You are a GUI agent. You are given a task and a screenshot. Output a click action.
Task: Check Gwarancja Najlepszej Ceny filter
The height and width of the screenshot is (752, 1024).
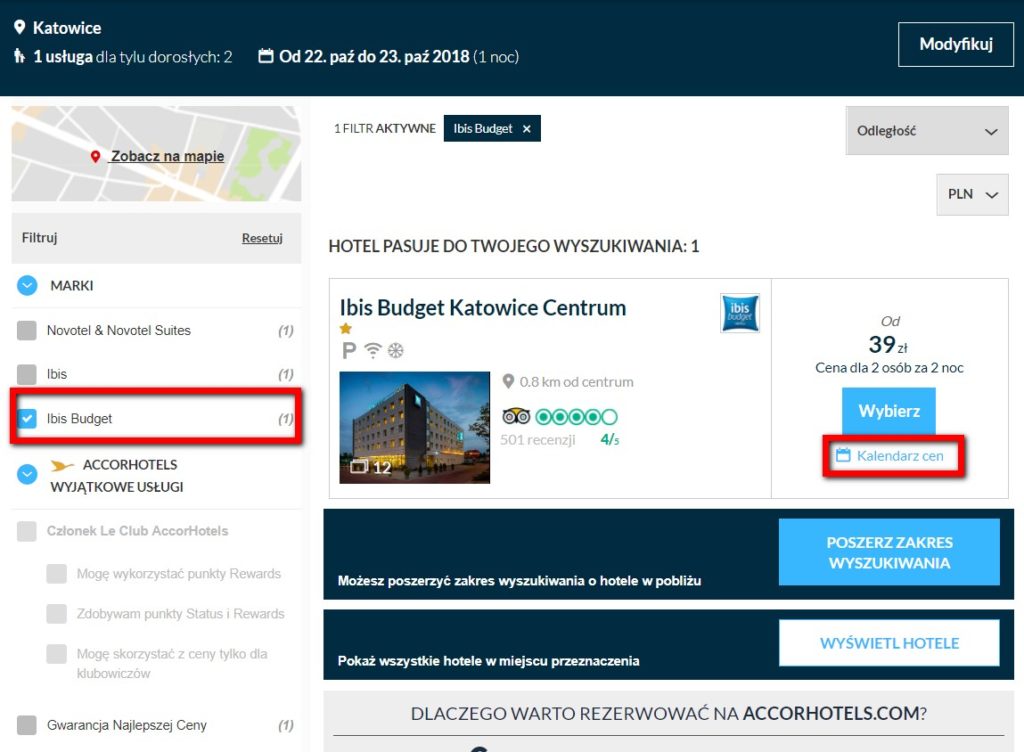[27, 725]
